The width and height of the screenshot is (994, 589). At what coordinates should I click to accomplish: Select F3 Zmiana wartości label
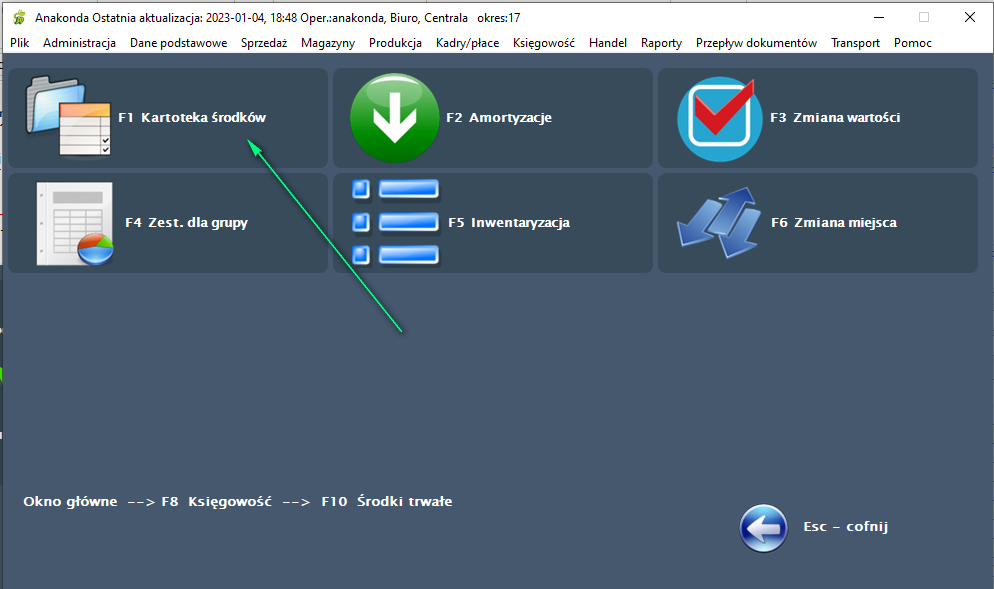835,117
